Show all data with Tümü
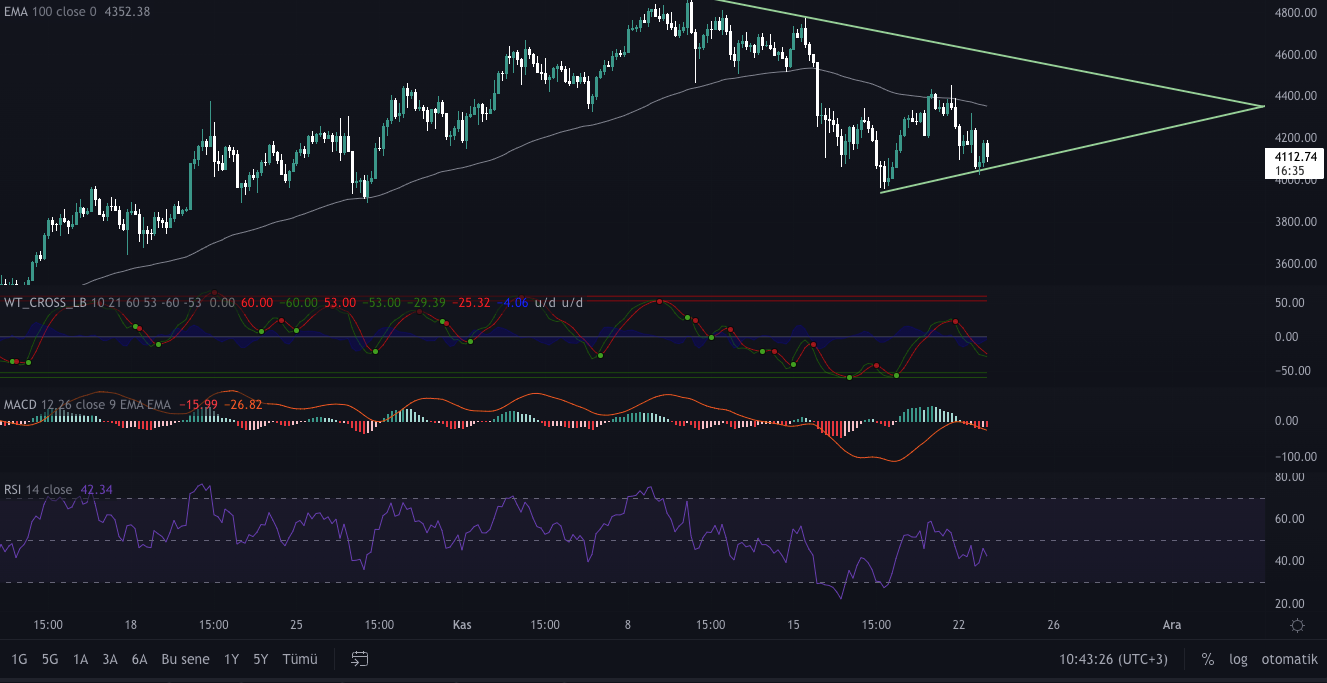Screen dimensions: 1327x683 (x=300, y=659)
